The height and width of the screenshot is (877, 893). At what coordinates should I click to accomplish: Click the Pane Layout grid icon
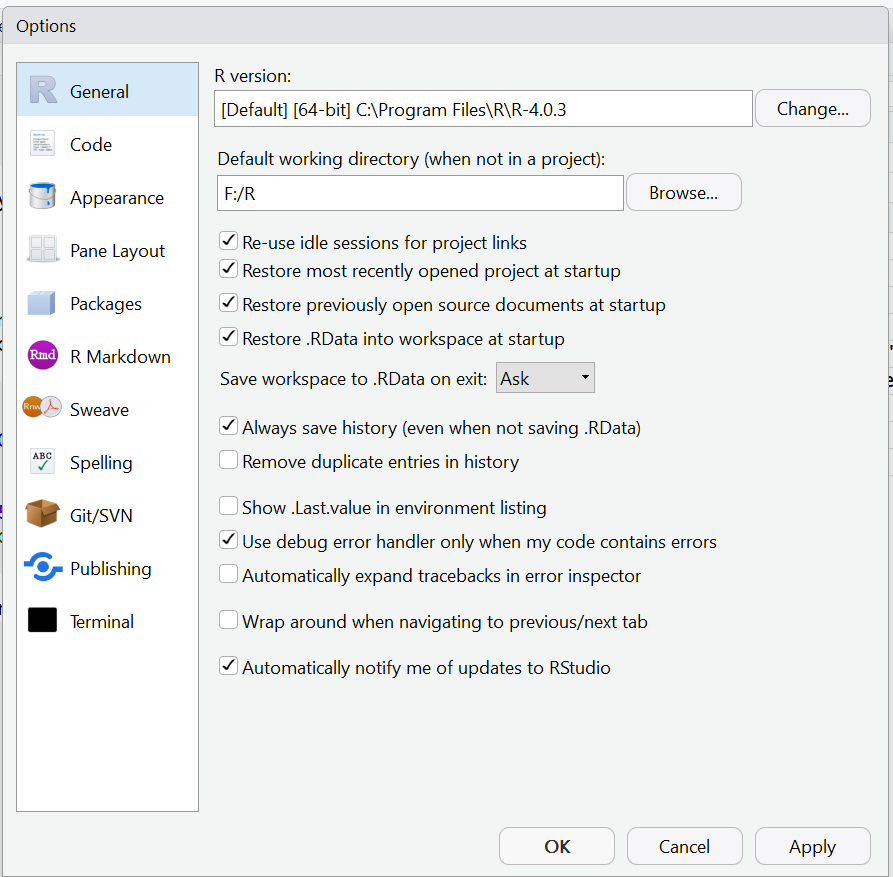pos(43,249)
